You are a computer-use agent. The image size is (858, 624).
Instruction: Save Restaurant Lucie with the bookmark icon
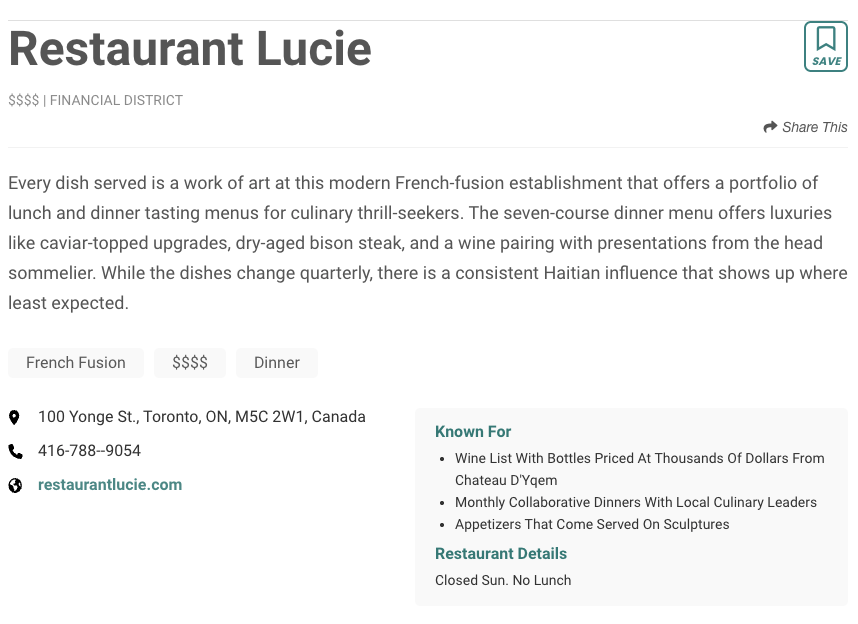click(826, 46)
